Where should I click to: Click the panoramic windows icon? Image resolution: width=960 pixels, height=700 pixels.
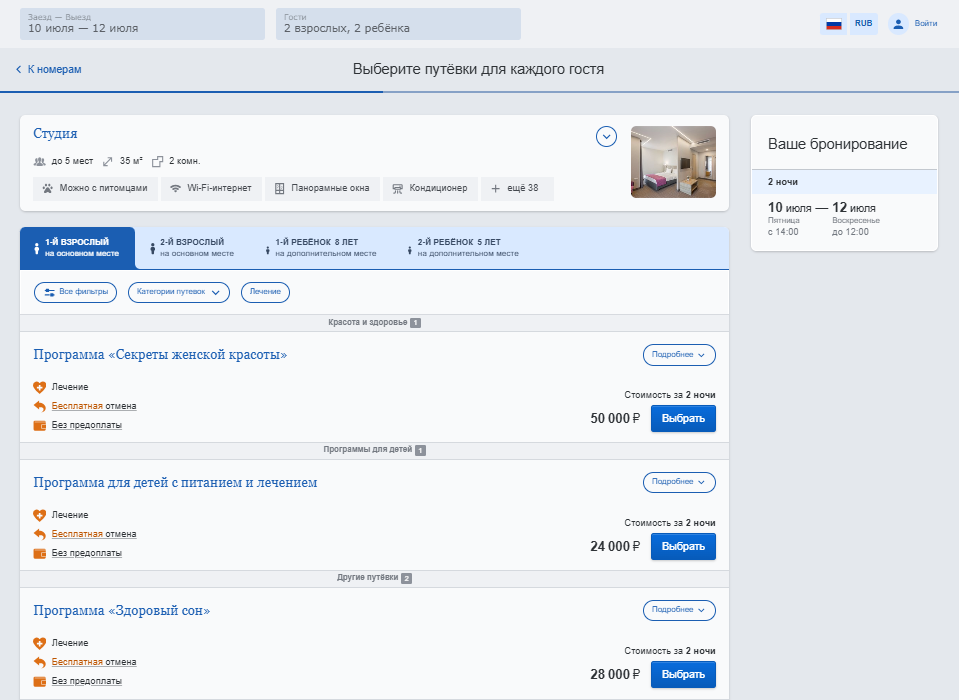click(279, 189)
